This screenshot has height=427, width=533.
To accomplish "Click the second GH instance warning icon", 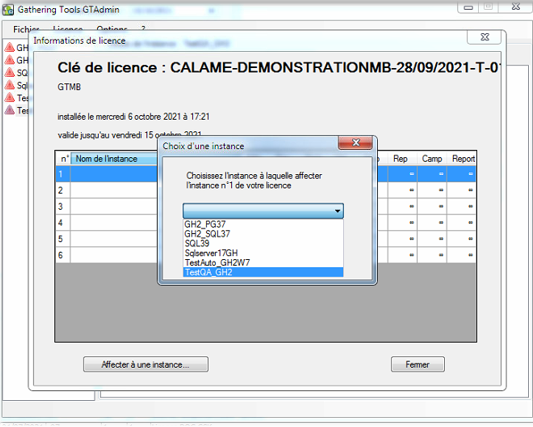I will coord(10,60).
